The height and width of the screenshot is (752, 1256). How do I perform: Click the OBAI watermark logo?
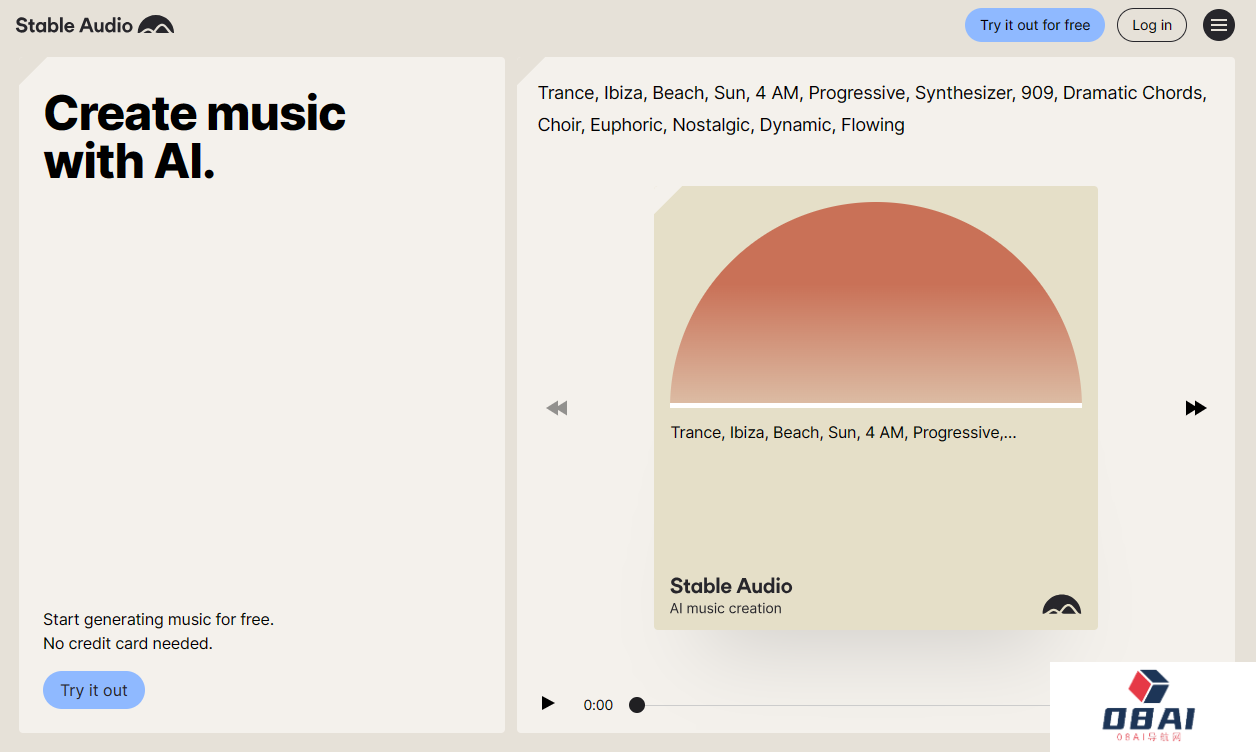pos(1148,706)
